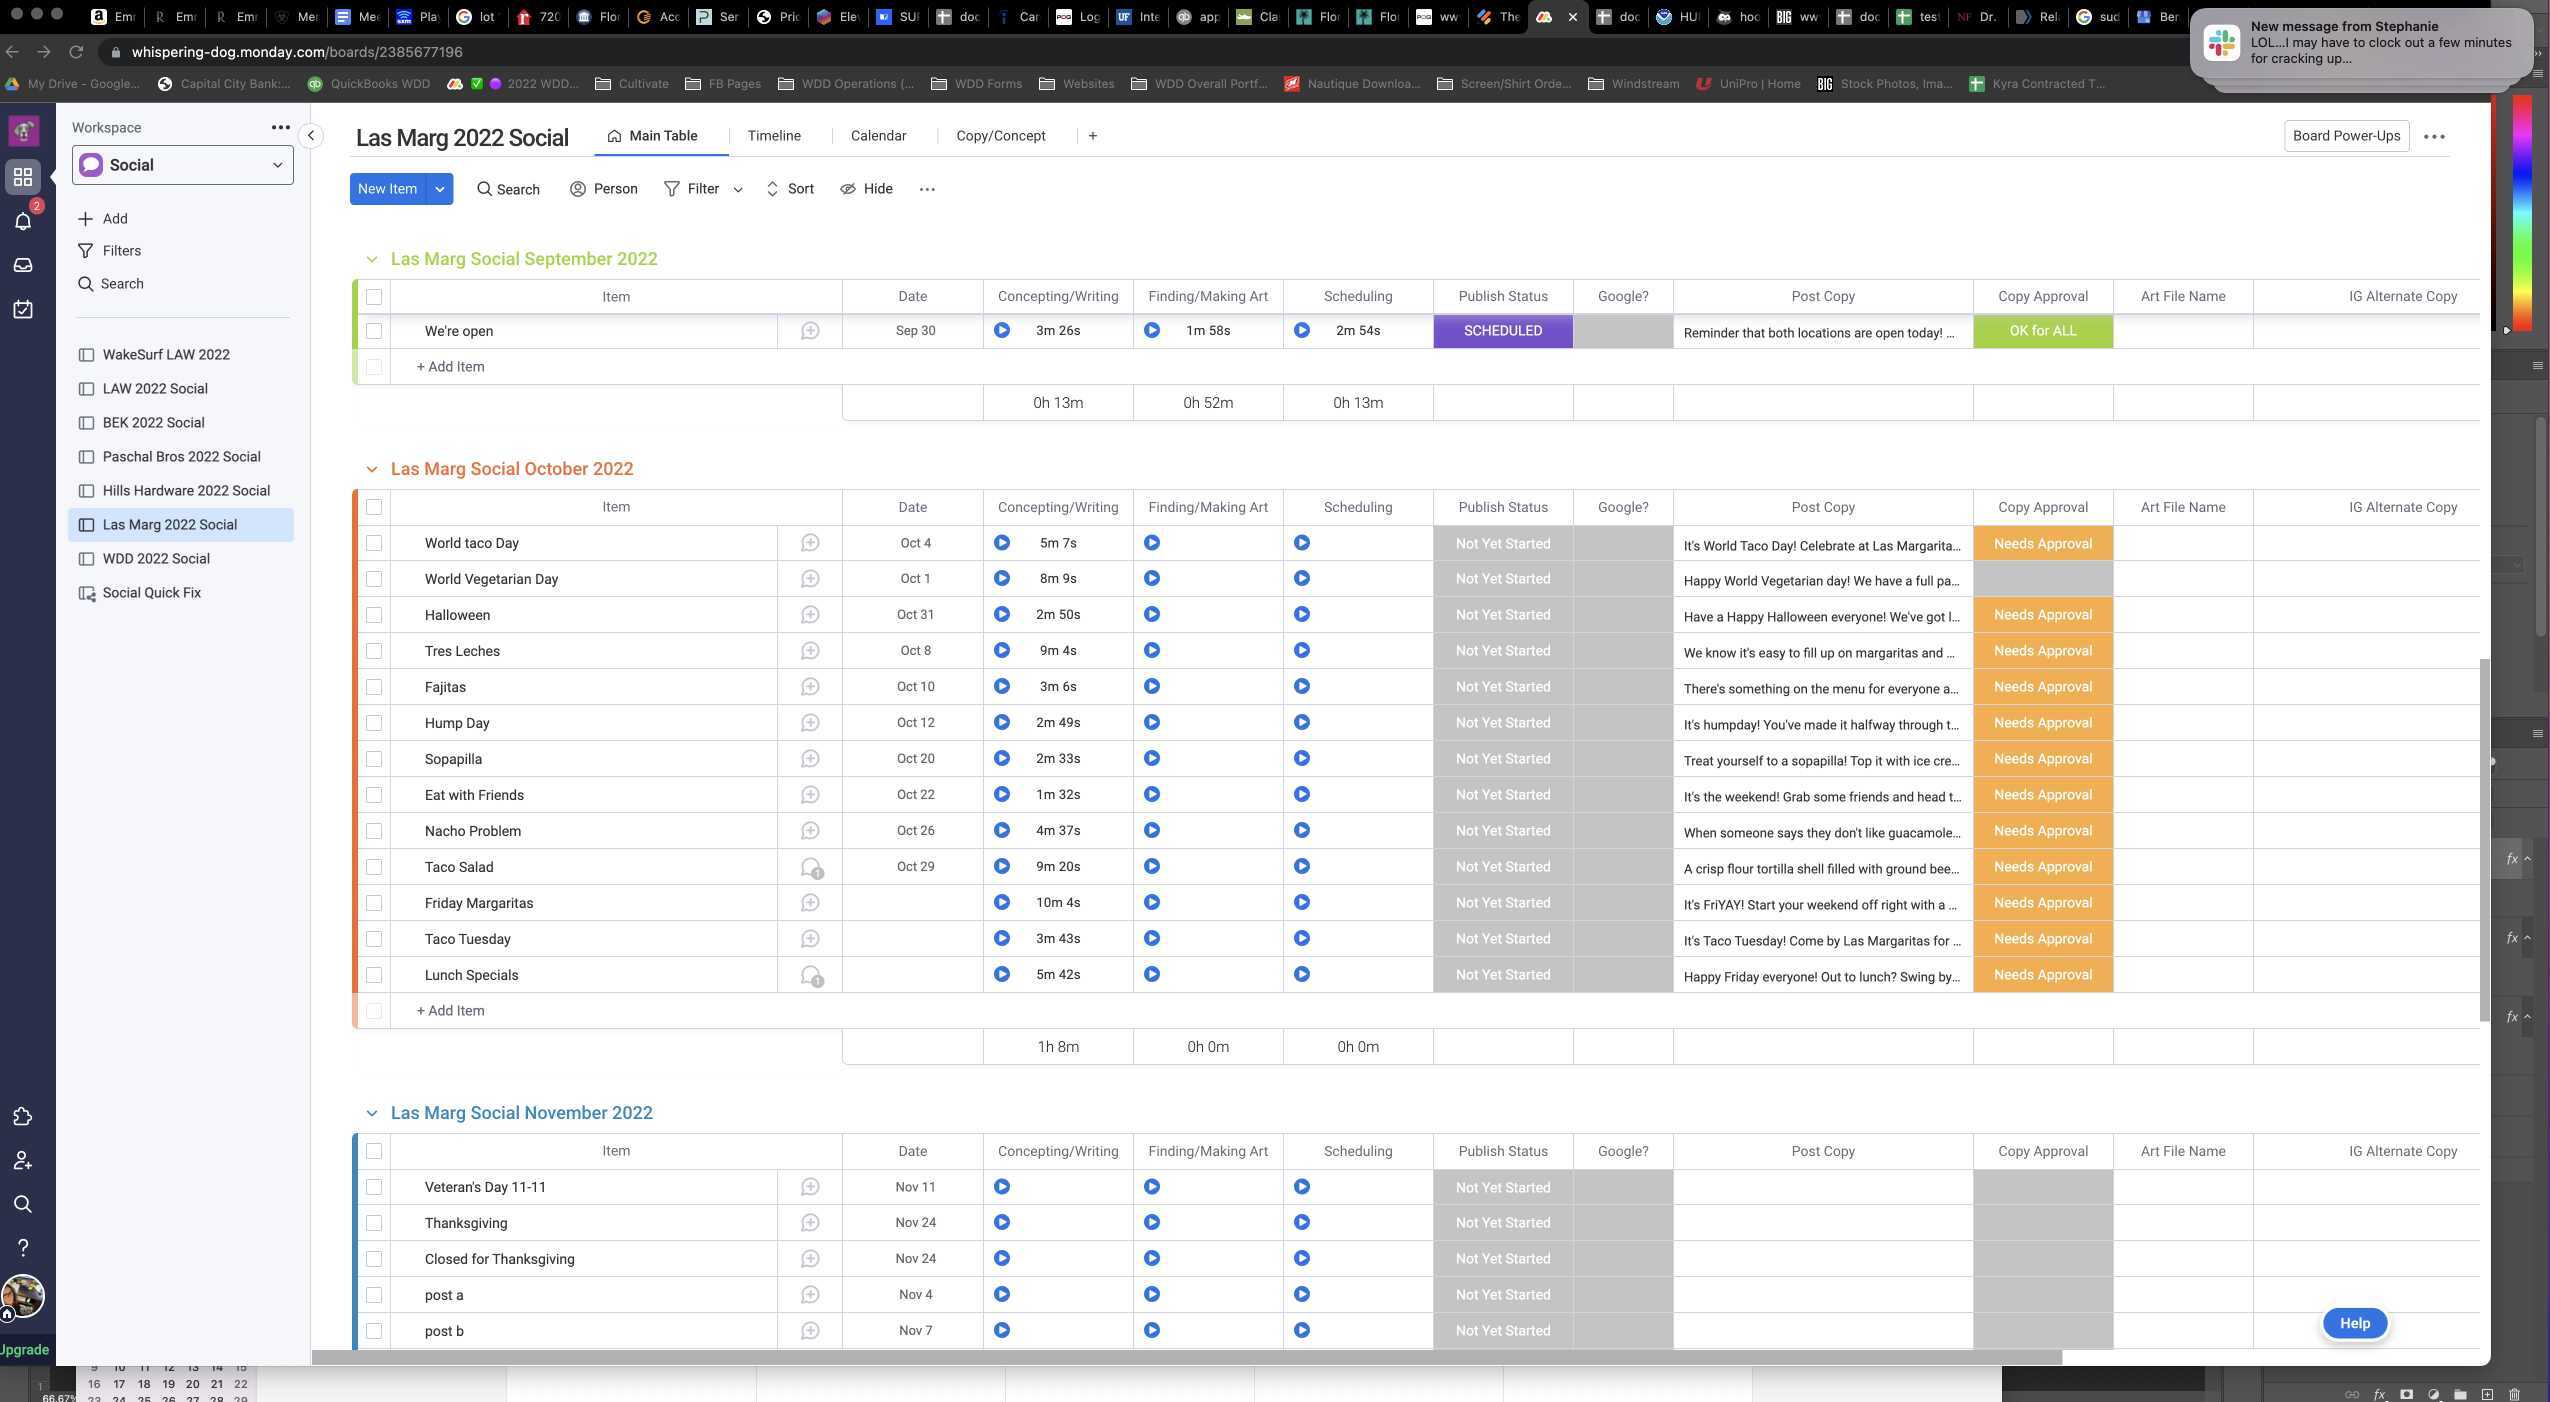This screenshot has height=1402, width=2550.
Task: Open the apps puzzle piece icon
Action: click(23, 1117)
